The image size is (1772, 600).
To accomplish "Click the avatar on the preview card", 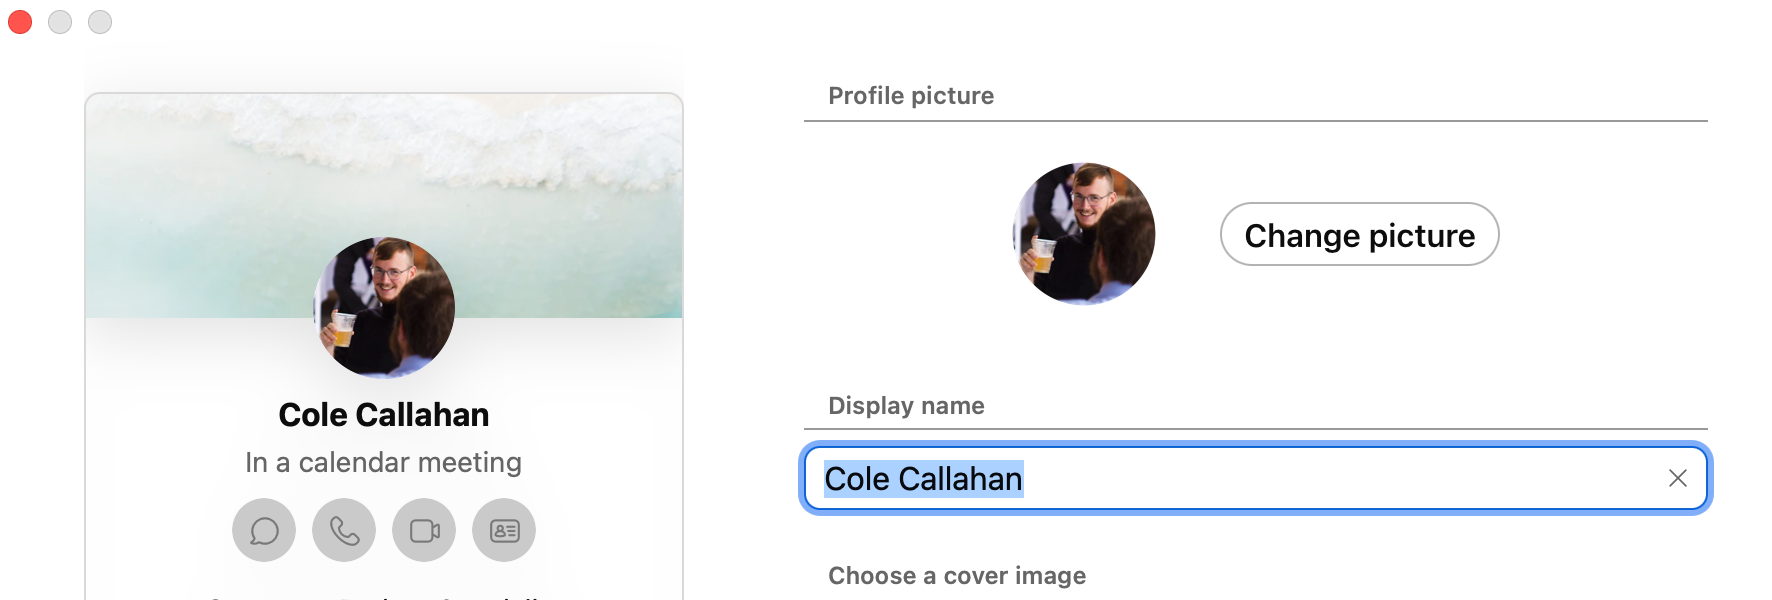I will (x=384, y=308).
